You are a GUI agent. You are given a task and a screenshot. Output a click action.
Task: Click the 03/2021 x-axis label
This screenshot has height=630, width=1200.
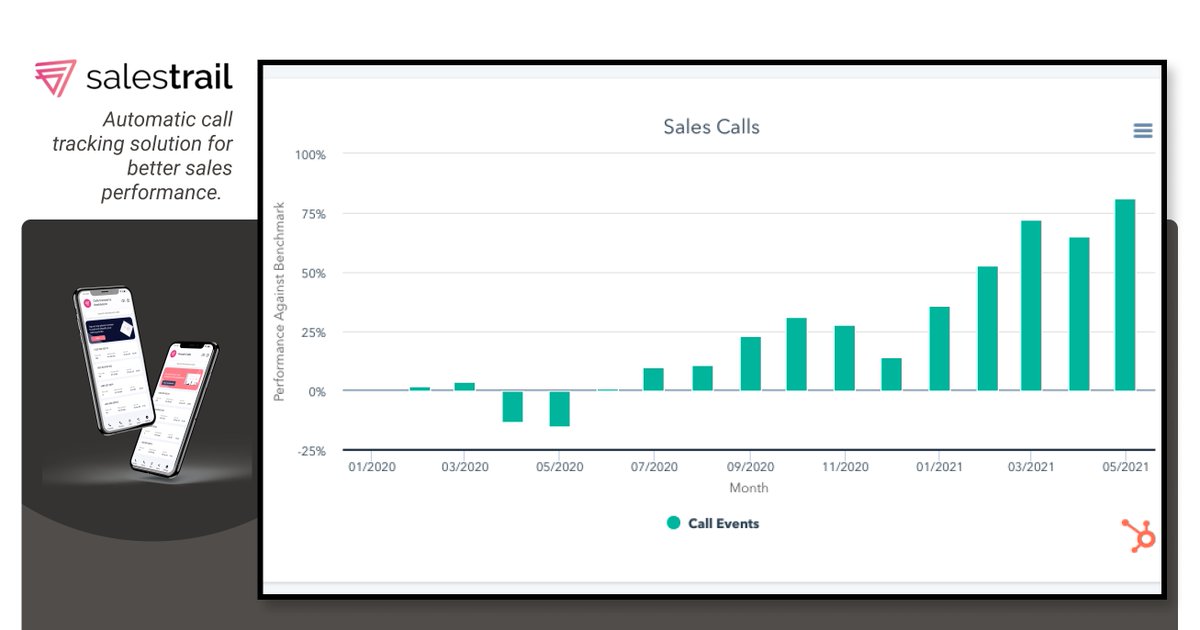pos(1031,467)
